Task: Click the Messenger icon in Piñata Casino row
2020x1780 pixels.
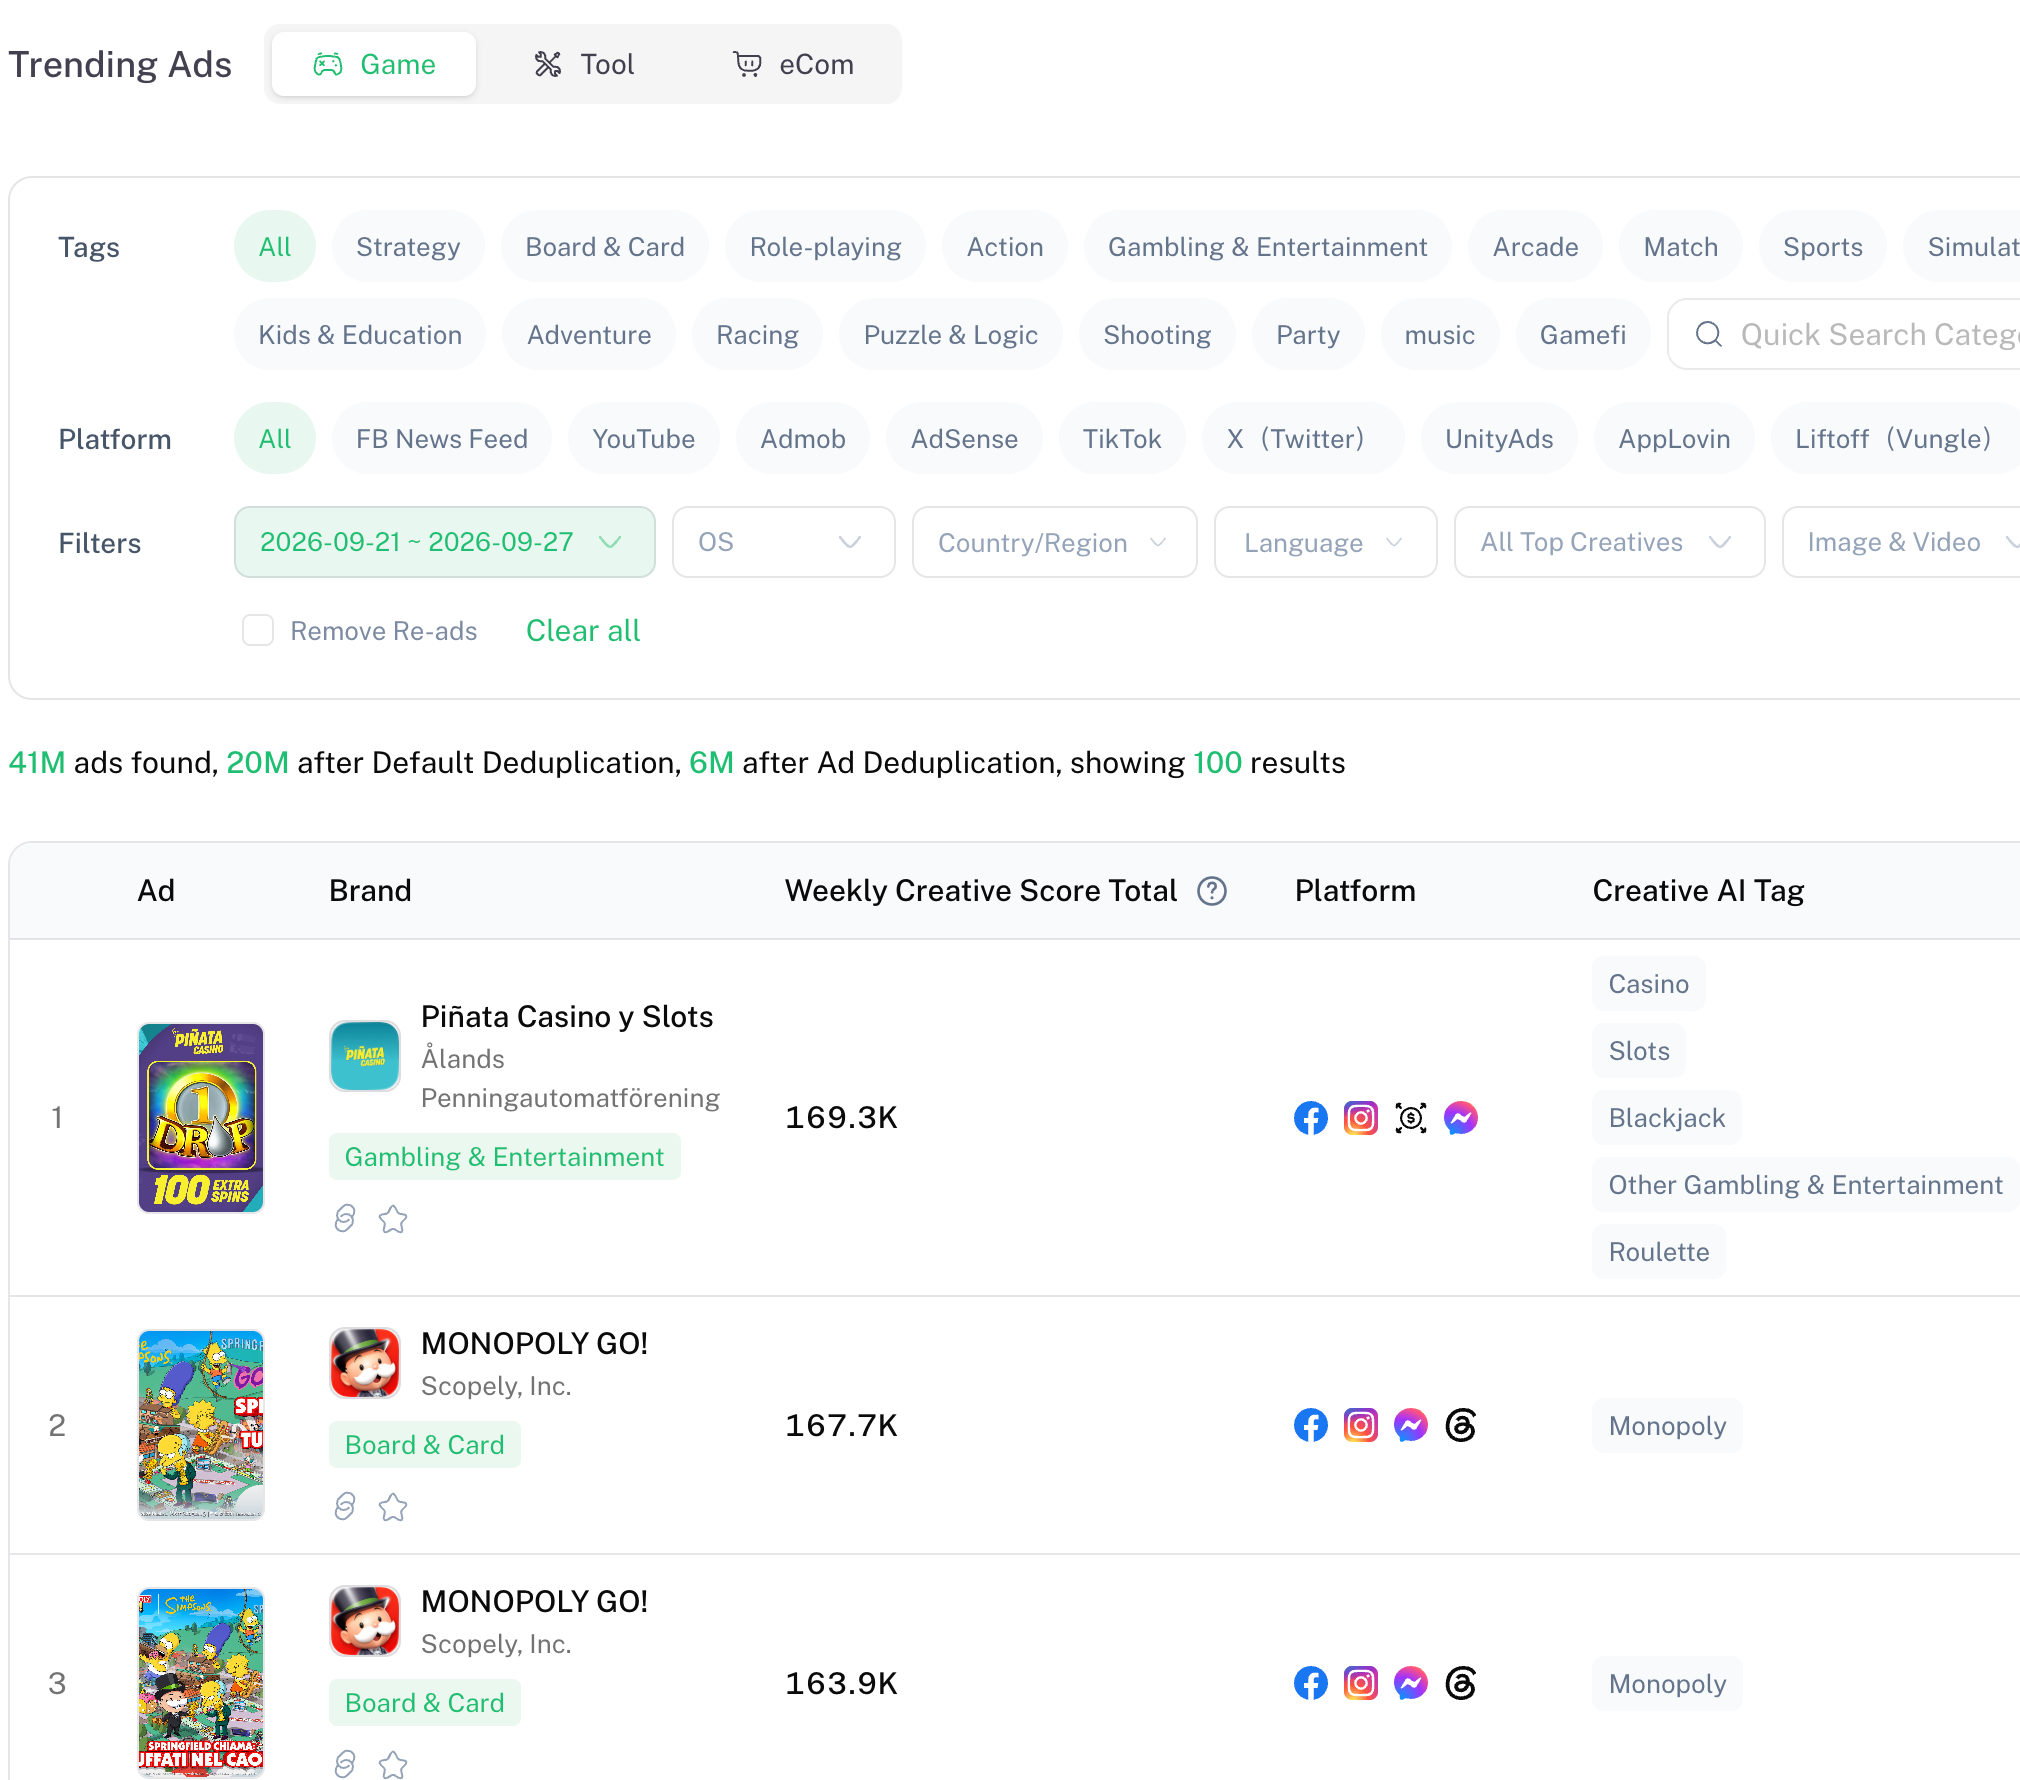Action: coord(1460,1118)
